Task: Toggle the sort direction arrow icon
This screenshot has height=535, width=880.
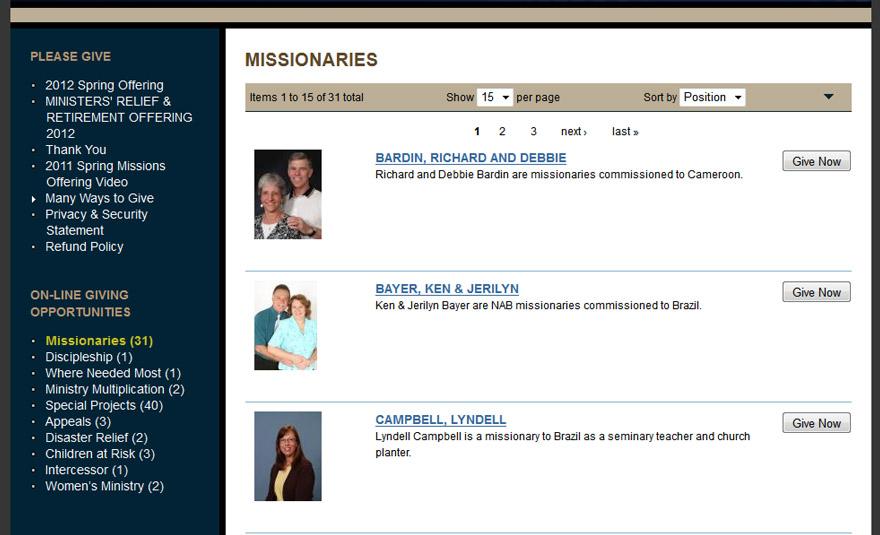Action: coord(828,97)
